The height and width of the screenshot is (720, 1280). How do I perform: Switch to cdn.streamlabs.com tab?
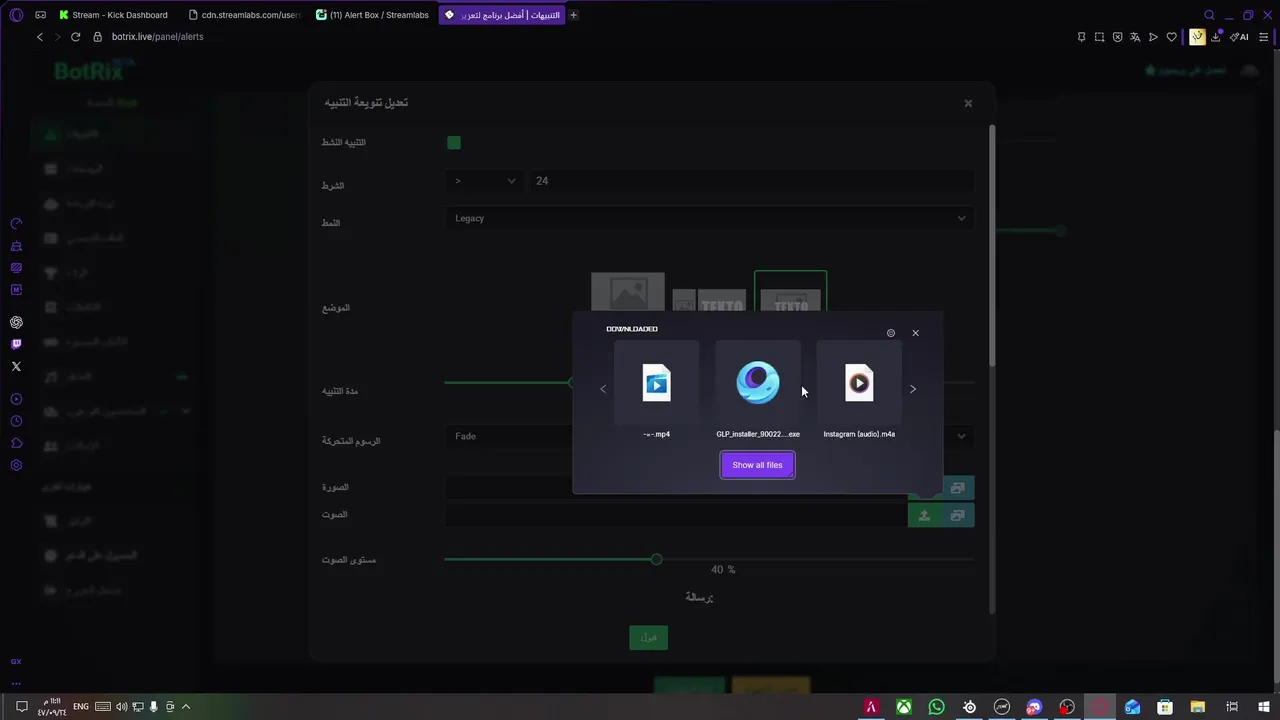point(245,15)
